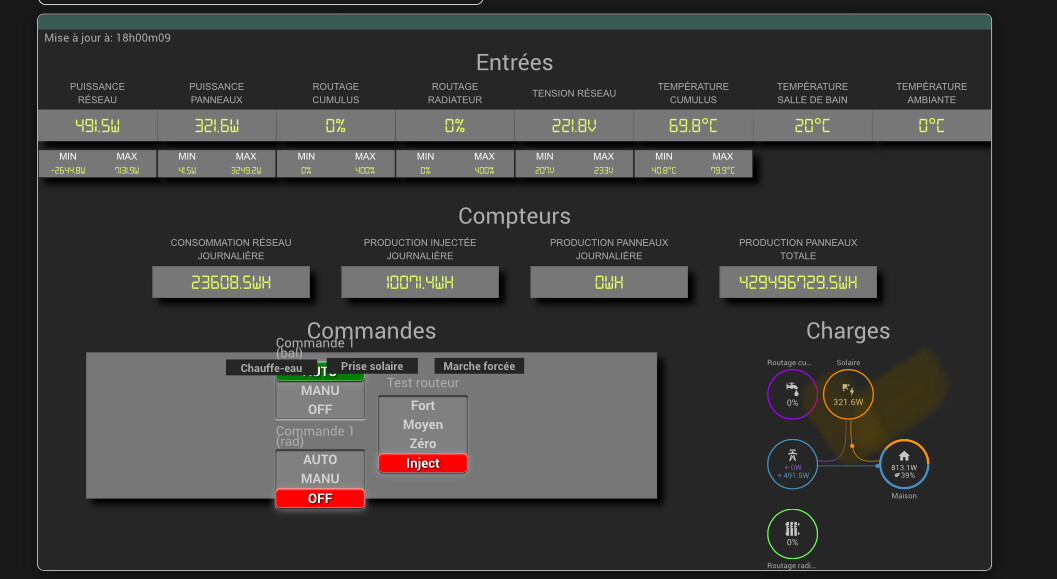The image size is (1057, 579).
Task: Select the red Inject option in Test routeur
Action: 423,464
